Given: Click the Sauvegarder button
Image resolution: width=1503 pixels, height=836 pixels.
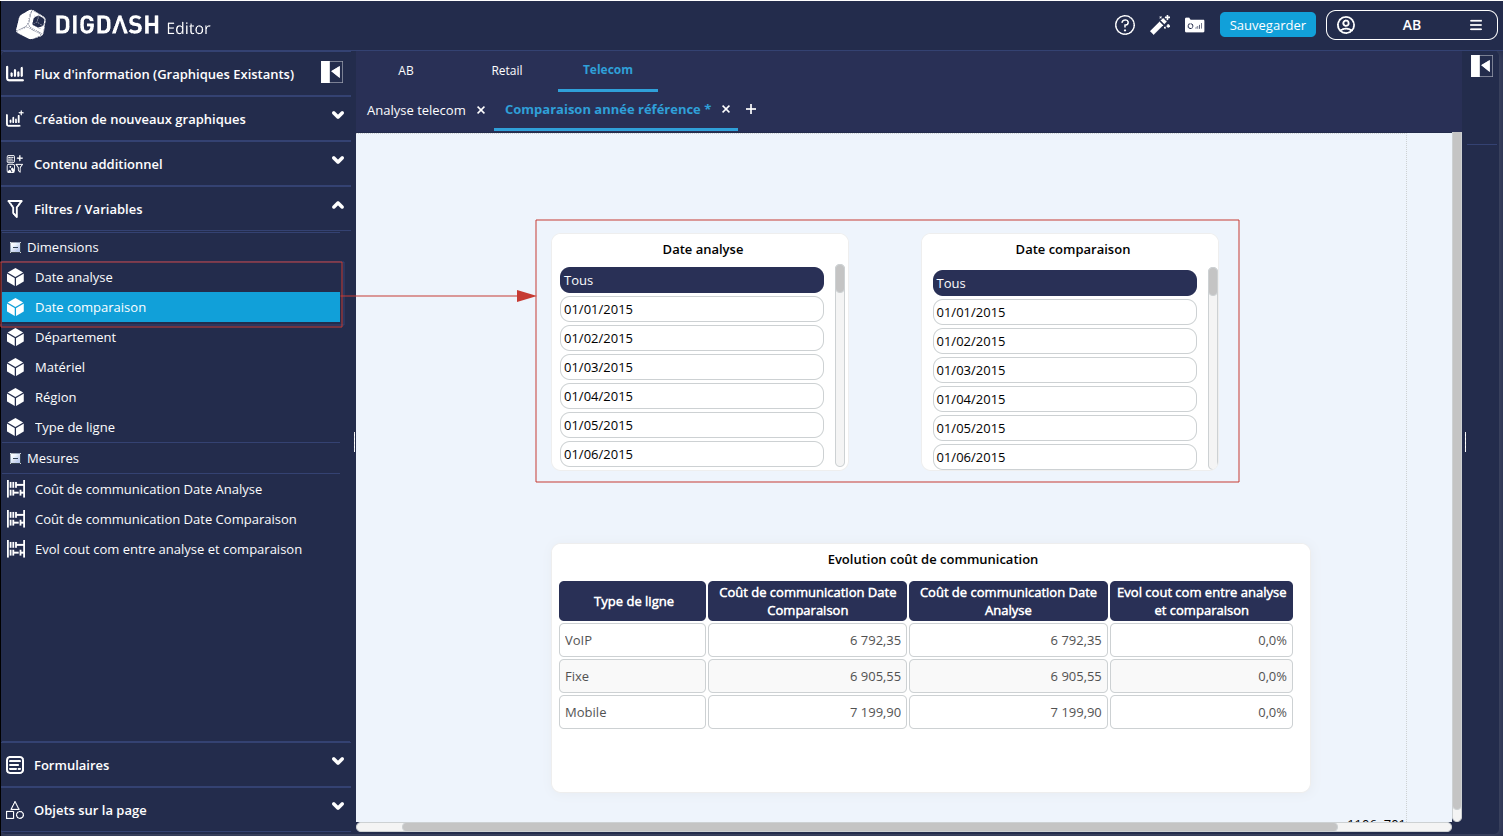Looking at the screenshot, I should coord(1267,26).
